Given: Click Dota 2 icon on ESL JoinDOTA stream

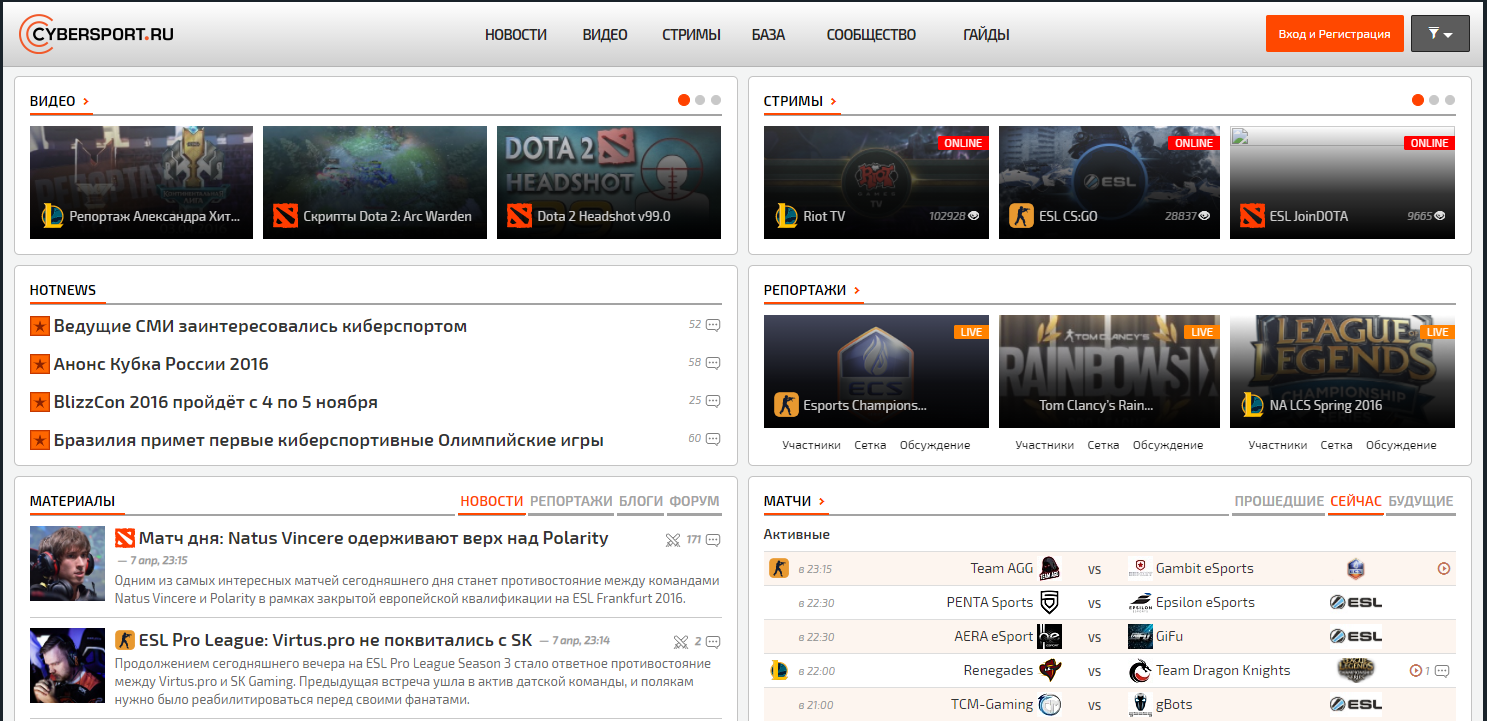Looking at the screenshot, I should pos(1252,216).
